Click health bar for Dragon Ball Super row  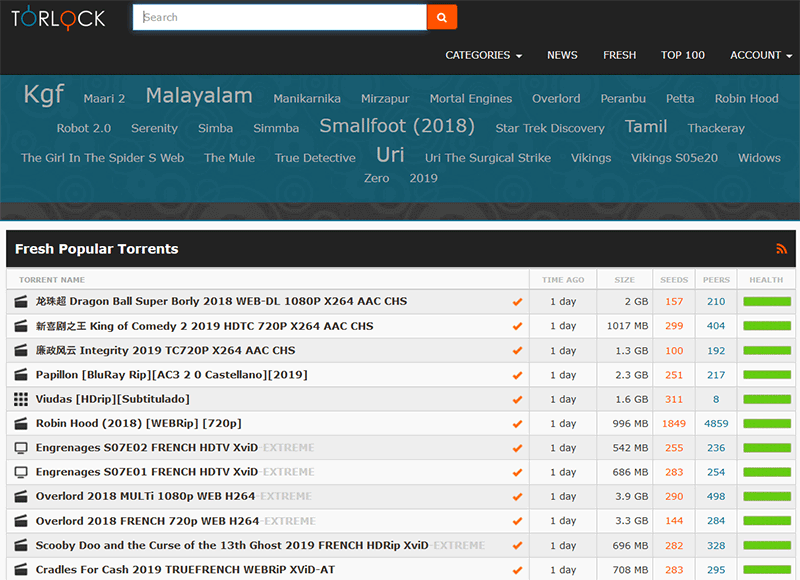767,301
